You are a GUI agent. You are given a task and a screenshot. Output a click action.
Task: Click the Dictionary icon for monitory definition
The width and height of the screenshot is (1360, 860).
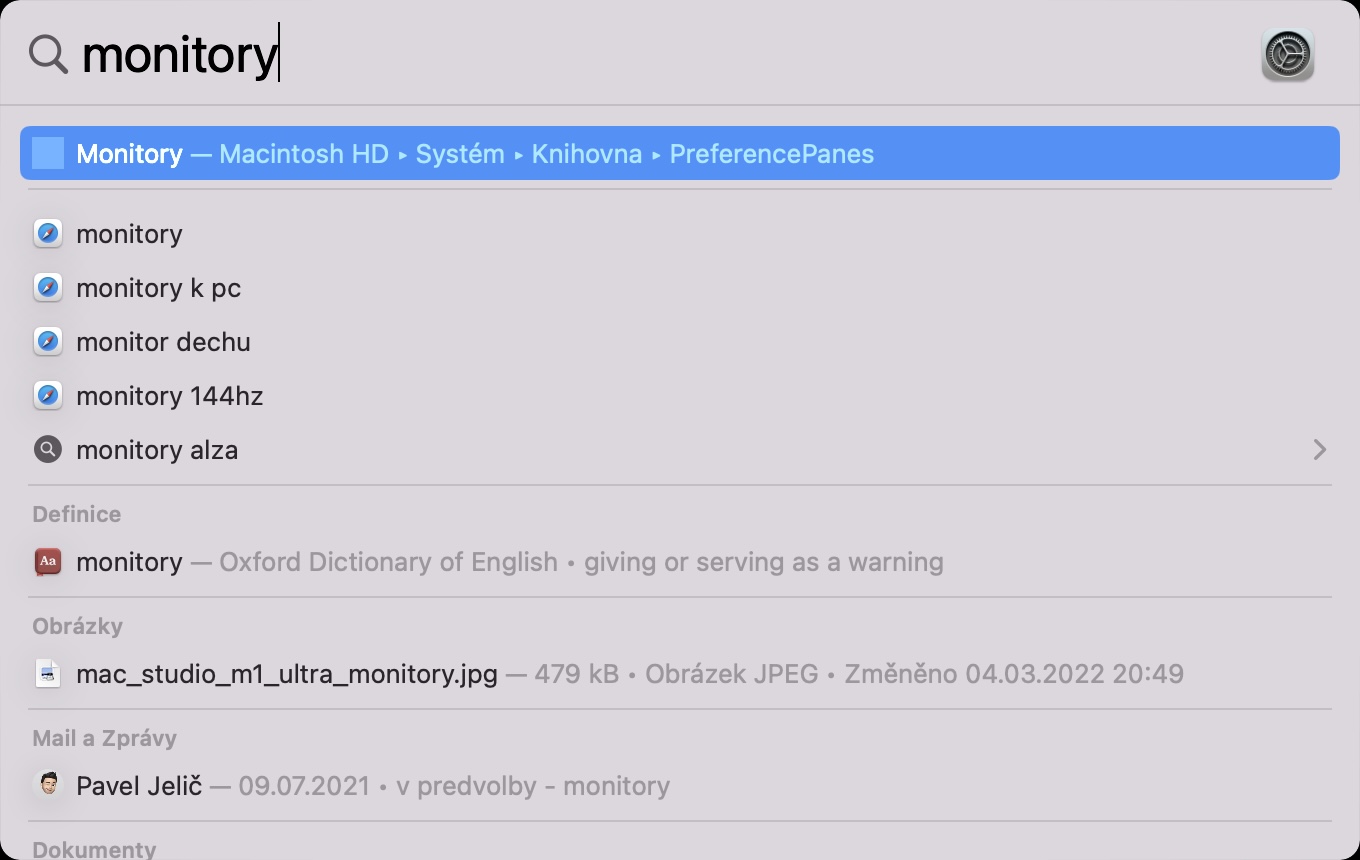tap(48, 562)
